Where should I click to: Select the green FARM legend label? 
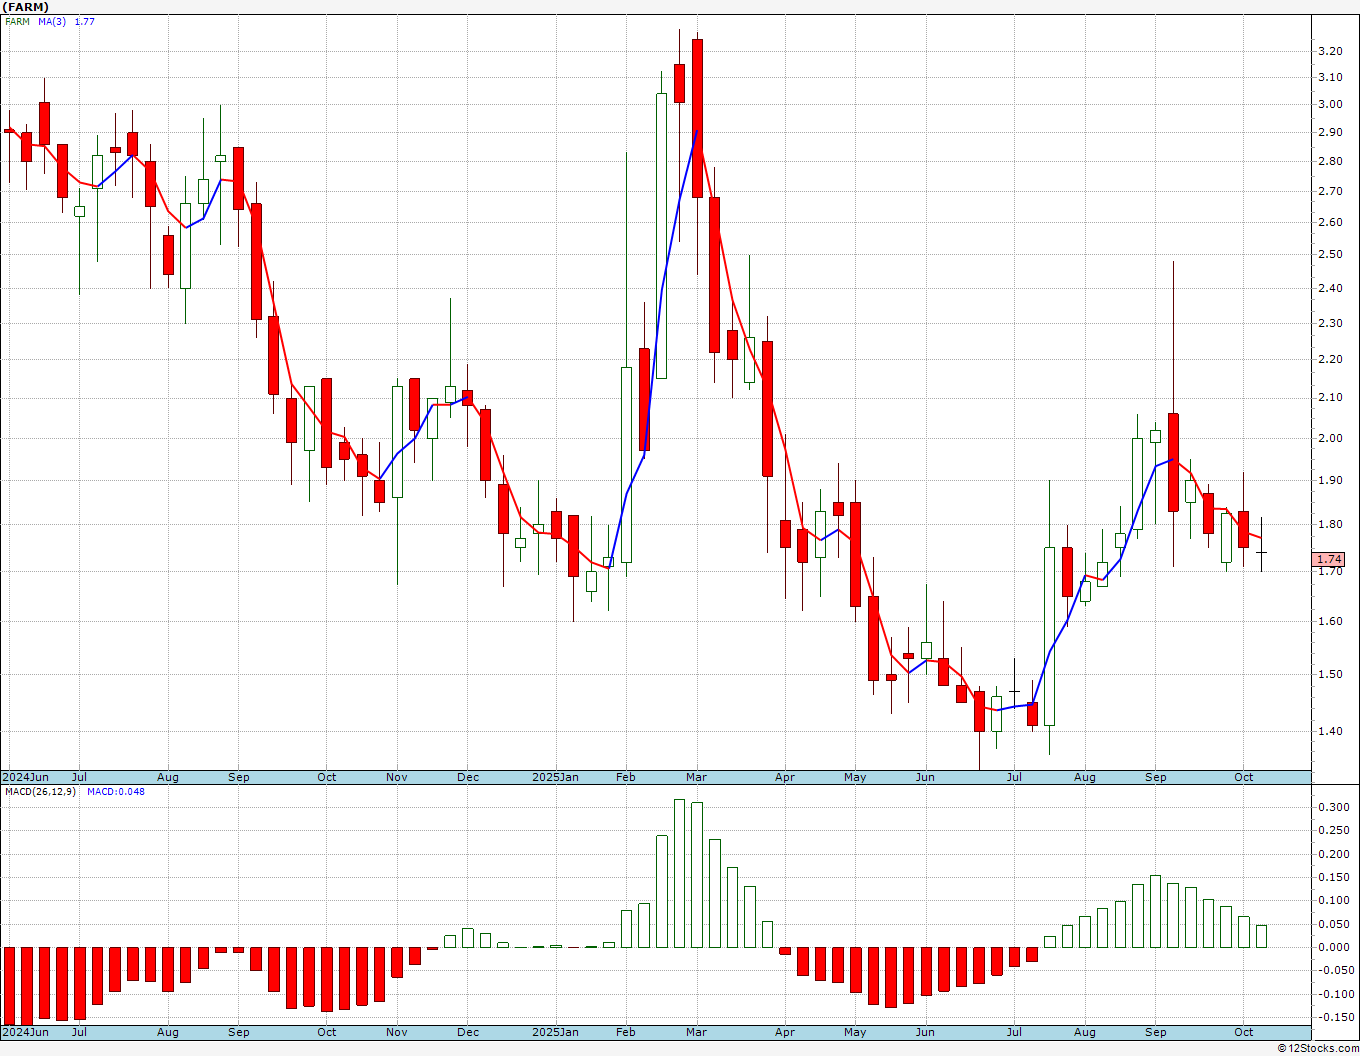(x=17, y=21)
